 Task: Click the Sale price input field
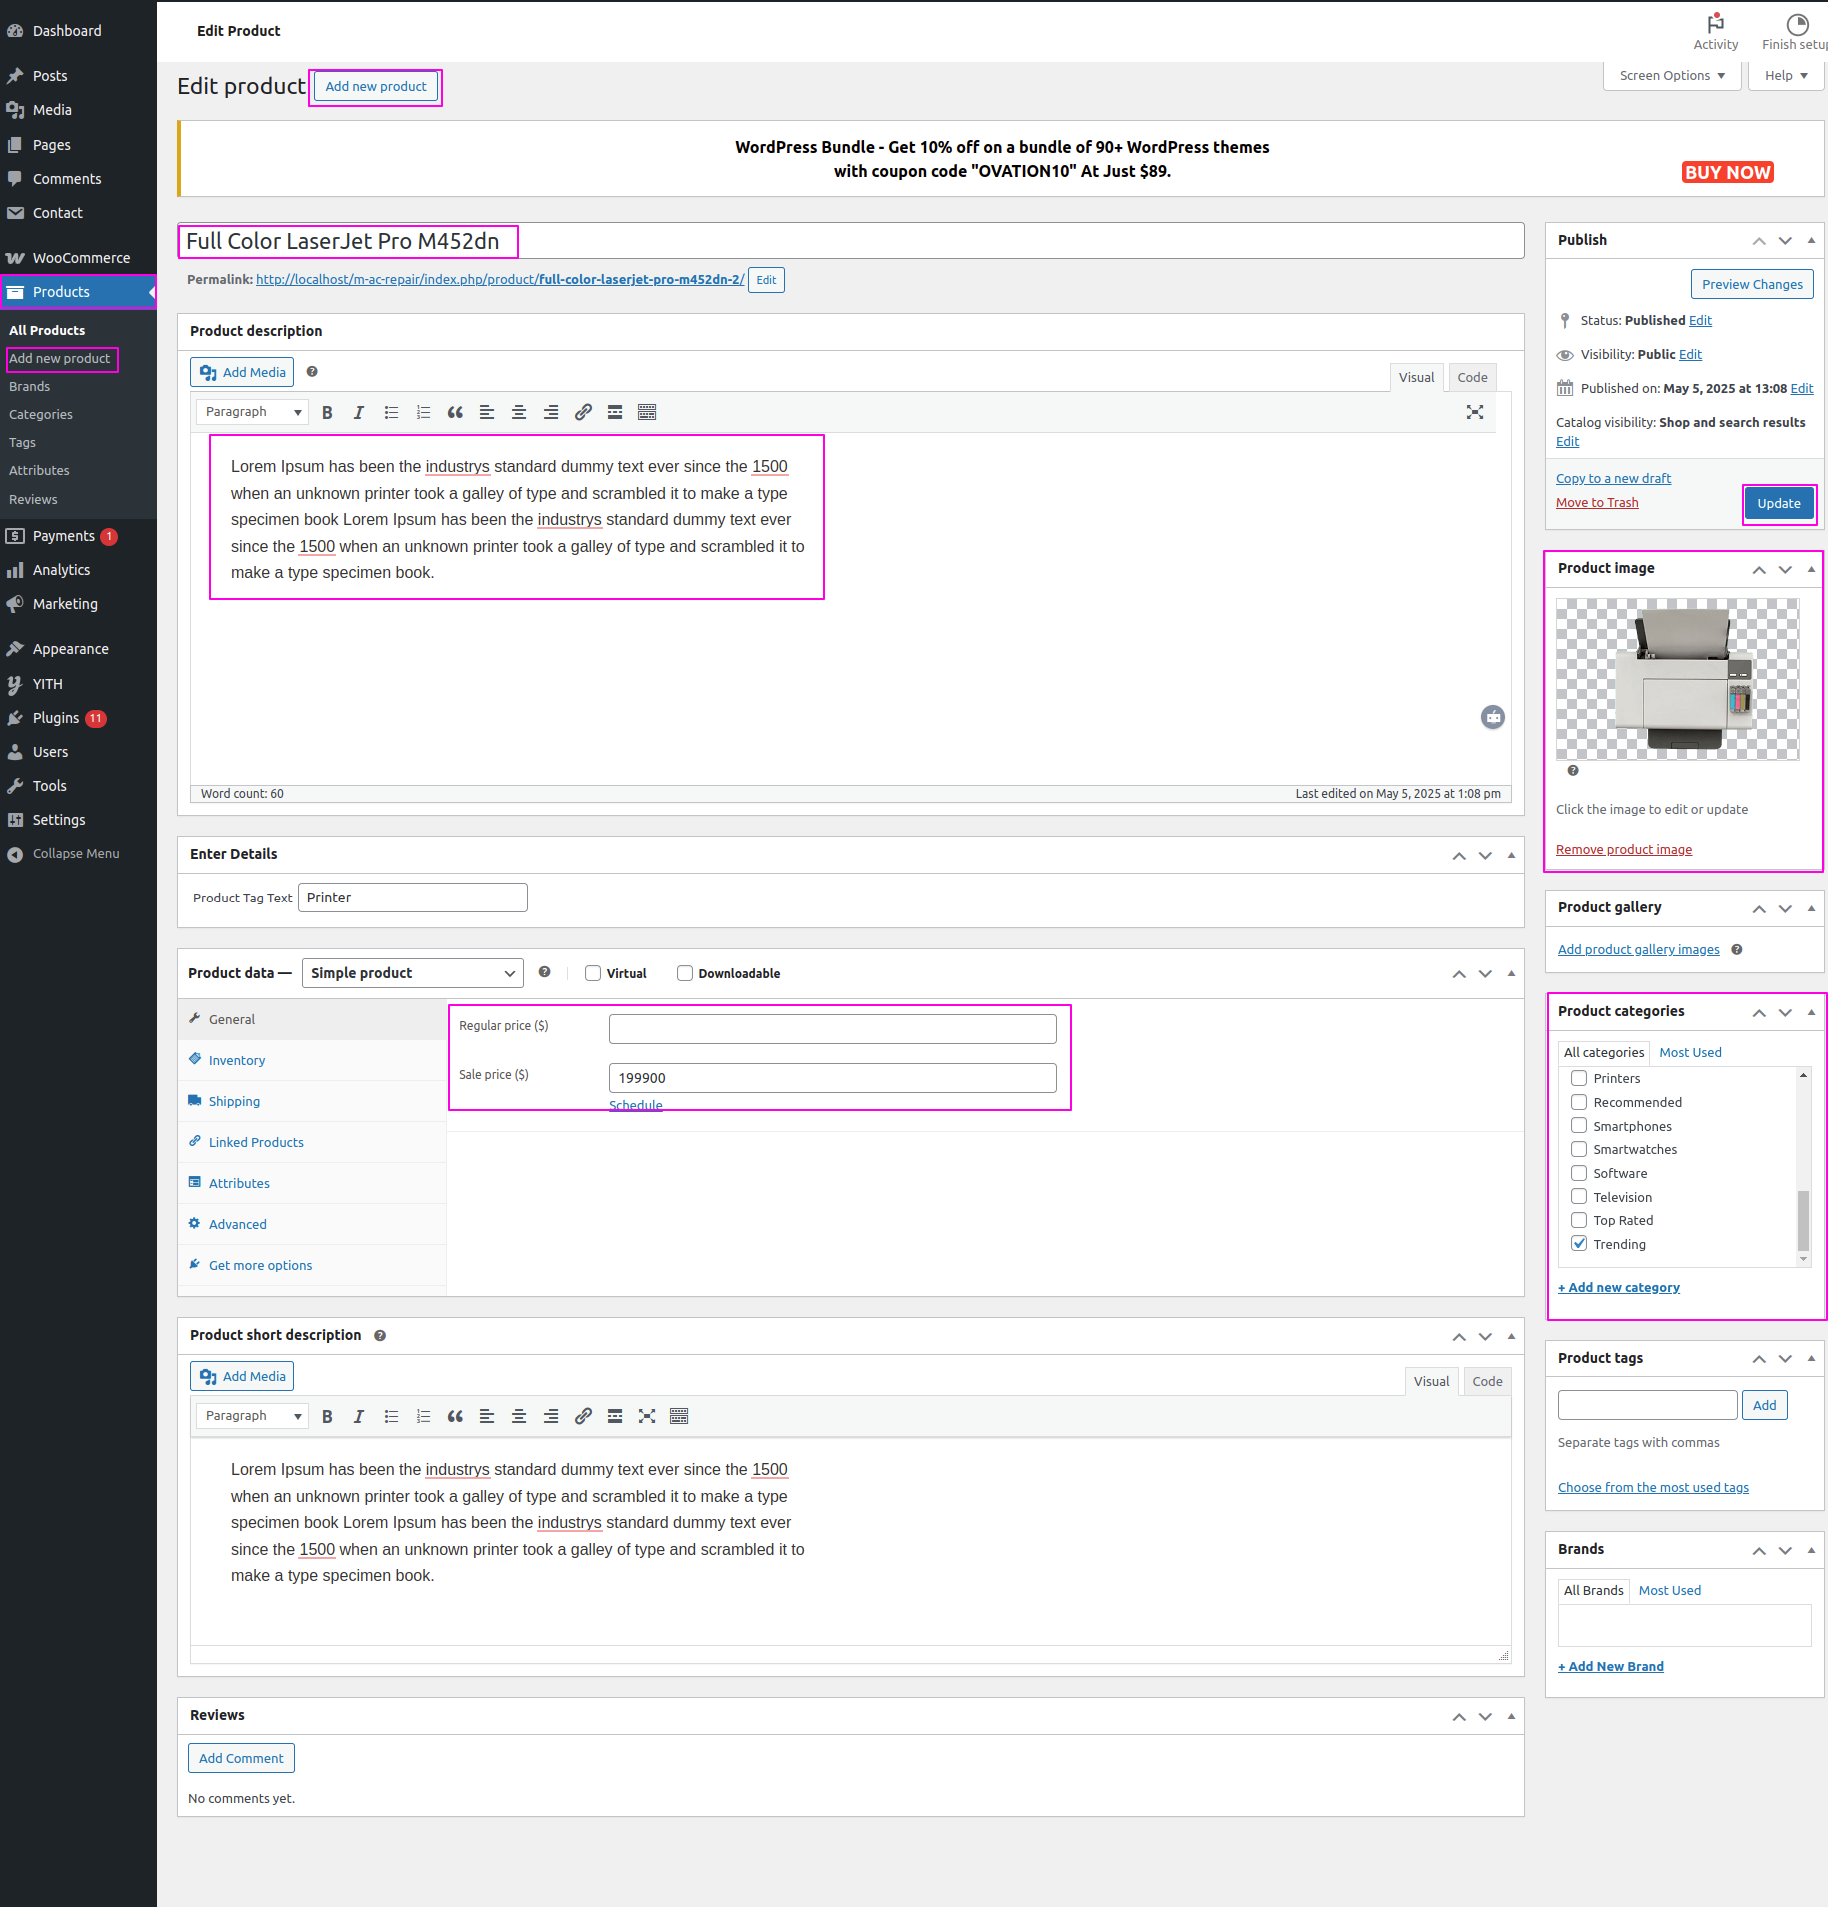pyautogui.click(x=832, y=1078)
